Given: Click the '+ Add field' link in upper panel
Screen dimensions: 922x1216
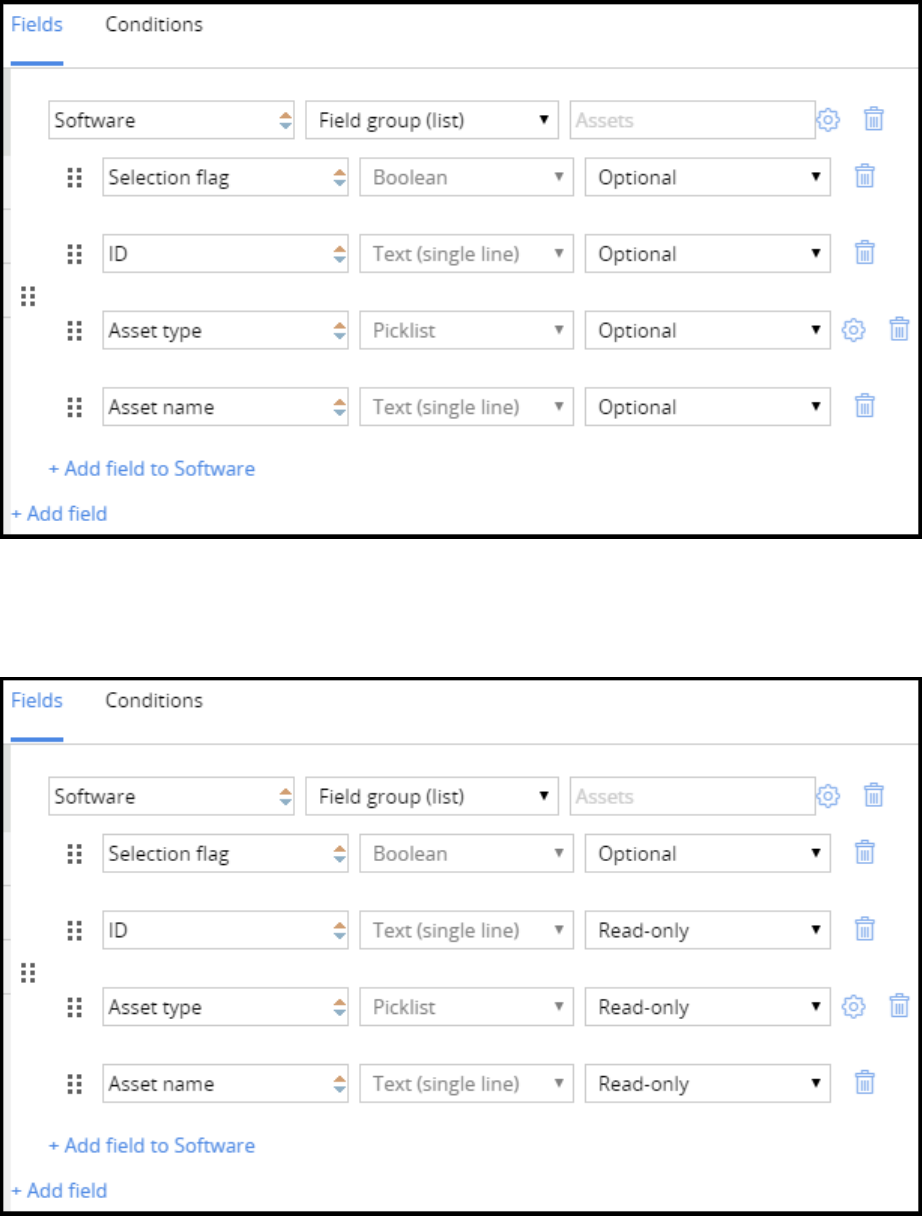Looking at the screenshot, I should click(x=59, y=514).
